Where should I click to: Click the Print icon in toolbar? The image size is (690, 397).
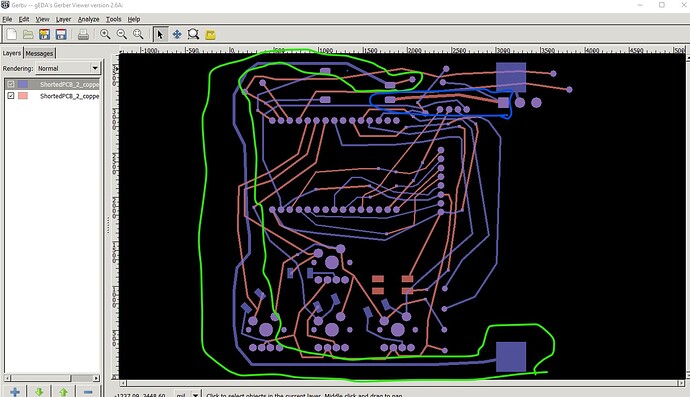[x=83, y=34]
